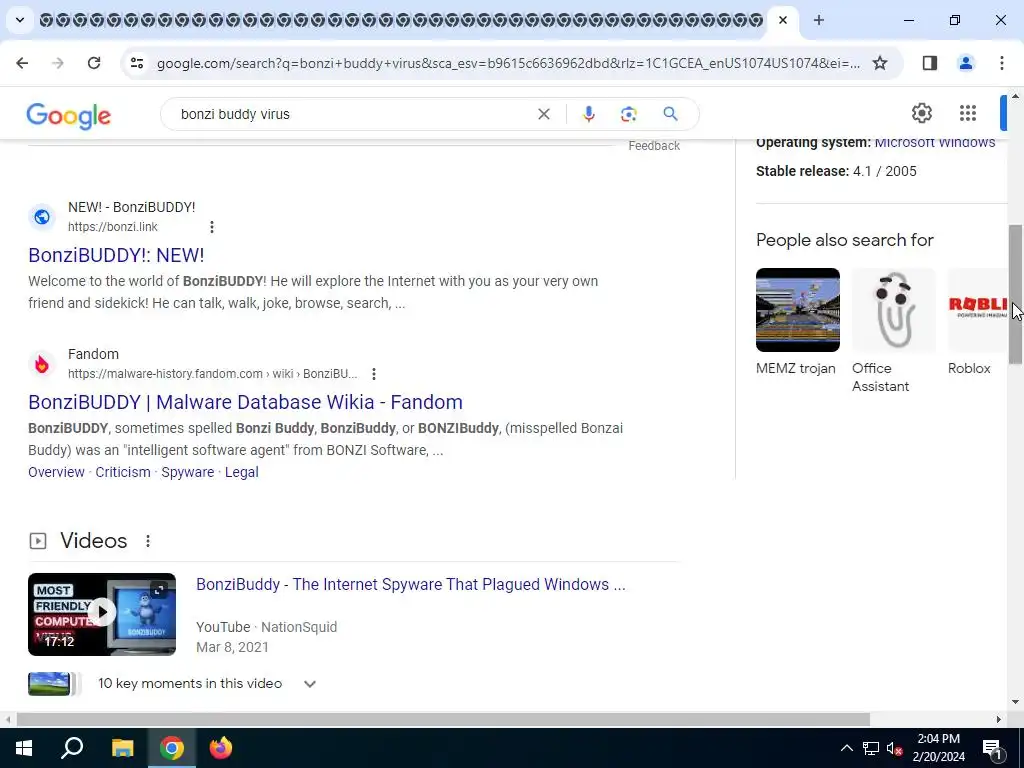1024x768 pixels.
Task: Open the MEMZ trojan thumbnail
Action: (x=797, y=310)
